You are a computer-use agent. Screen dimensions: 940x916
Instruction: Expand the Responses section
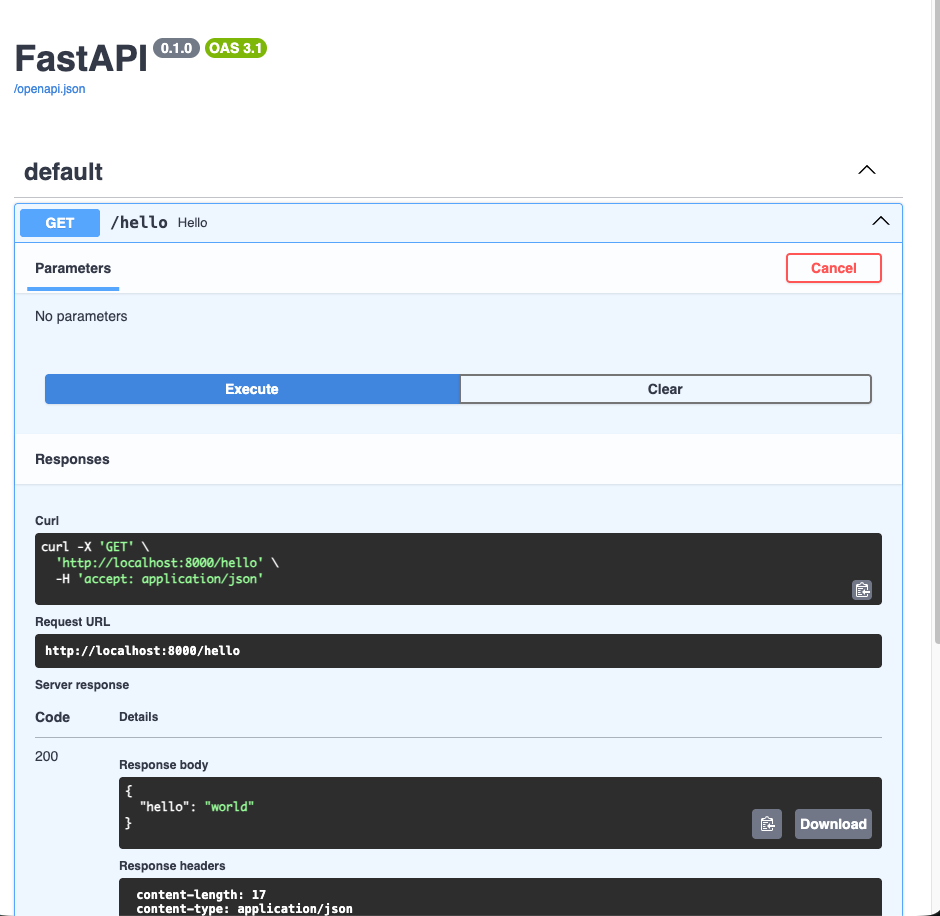tap(72, 459)
